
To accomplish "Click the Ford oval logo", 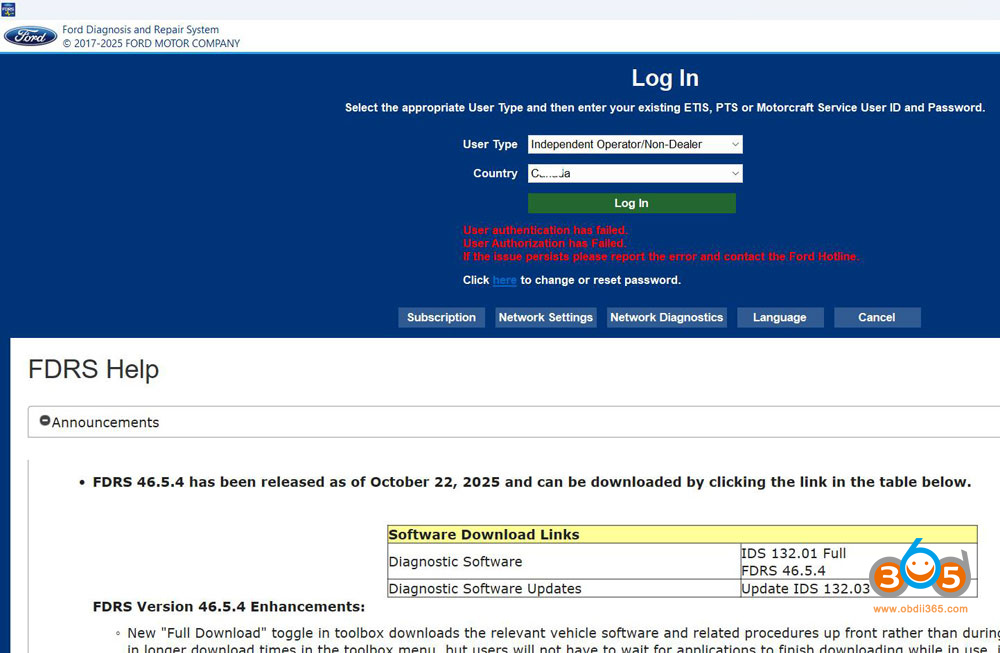I will (30, 37).
